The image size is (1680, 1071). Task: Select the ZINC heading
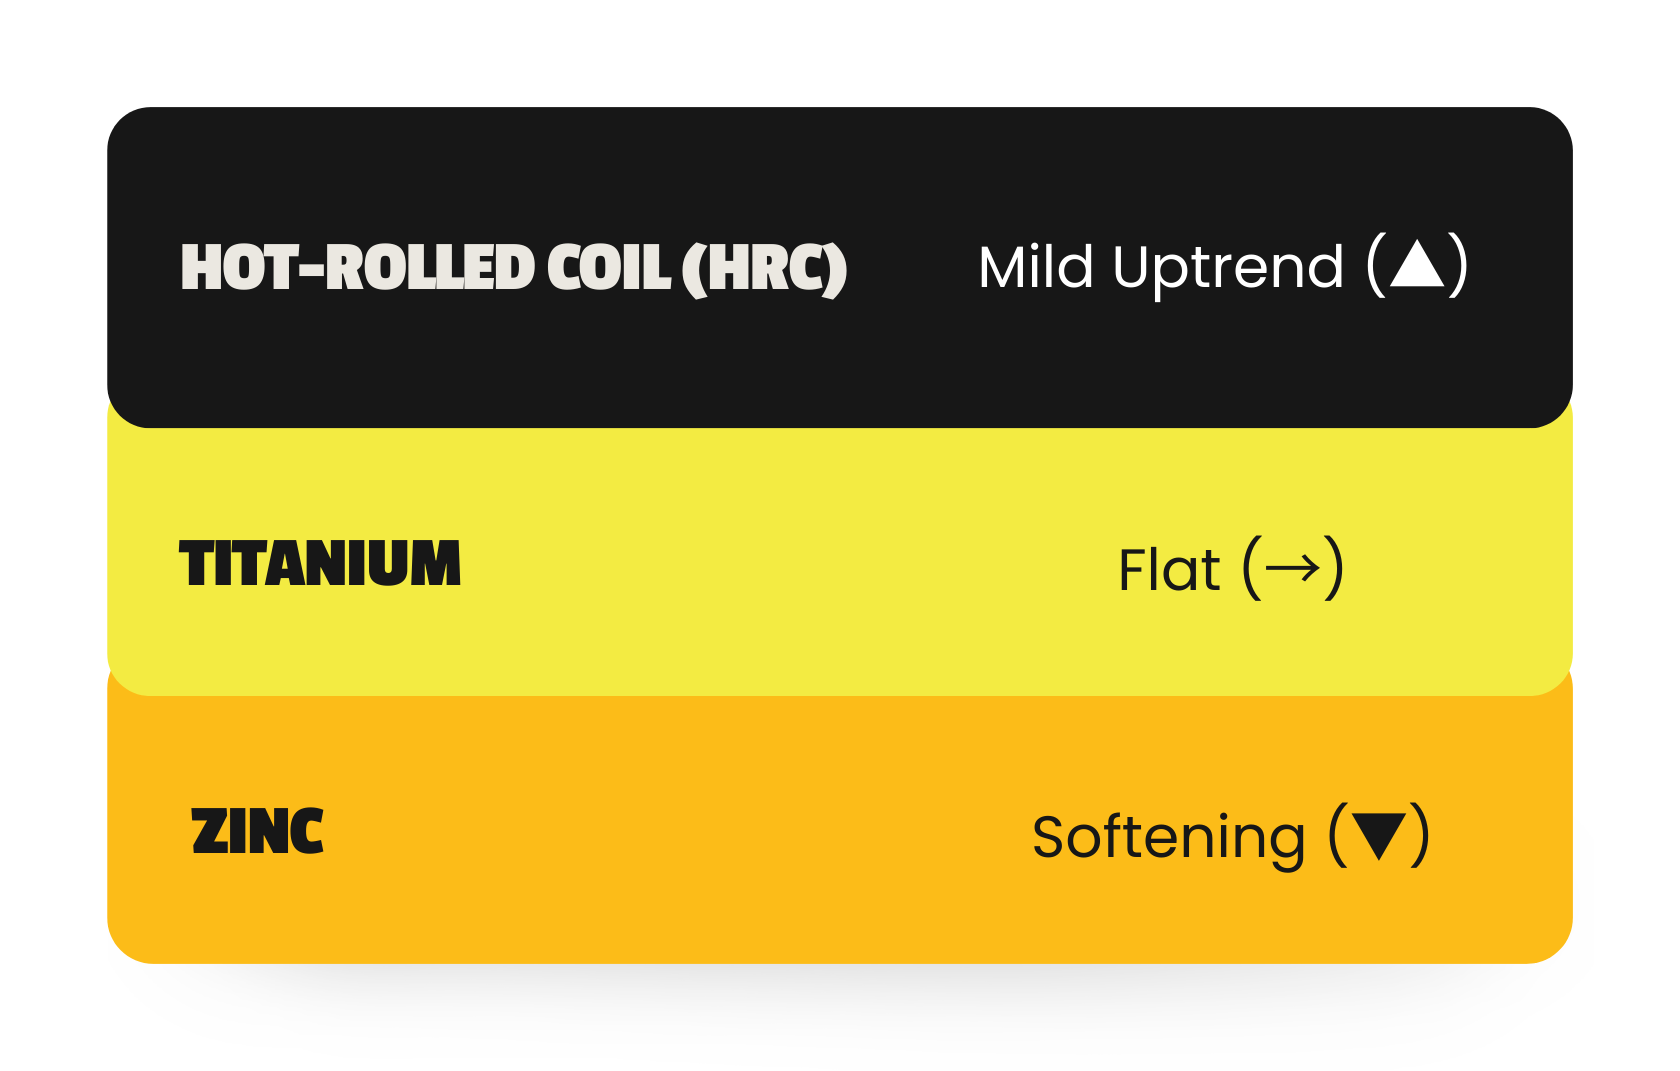[257, 831]
